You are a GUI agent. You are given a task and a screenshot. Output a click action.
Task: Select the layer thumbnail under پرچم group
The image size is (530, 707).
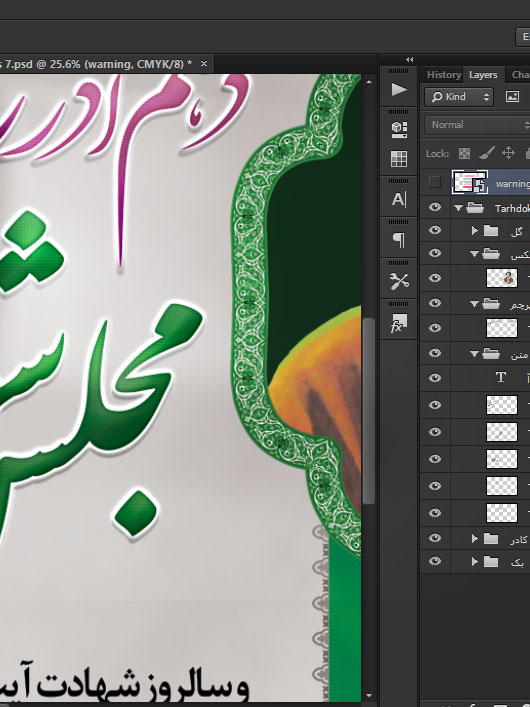click(x=502, y=328)
